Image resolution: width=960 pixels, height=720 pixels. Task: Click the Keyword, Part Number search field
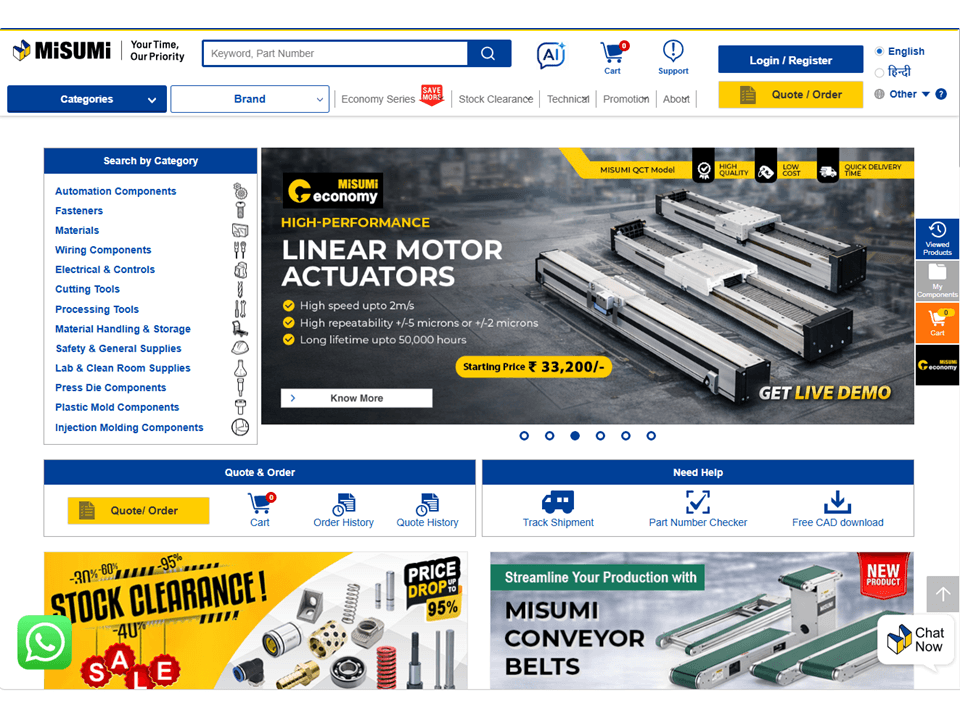pyautogui.click(x=335, y=53)
